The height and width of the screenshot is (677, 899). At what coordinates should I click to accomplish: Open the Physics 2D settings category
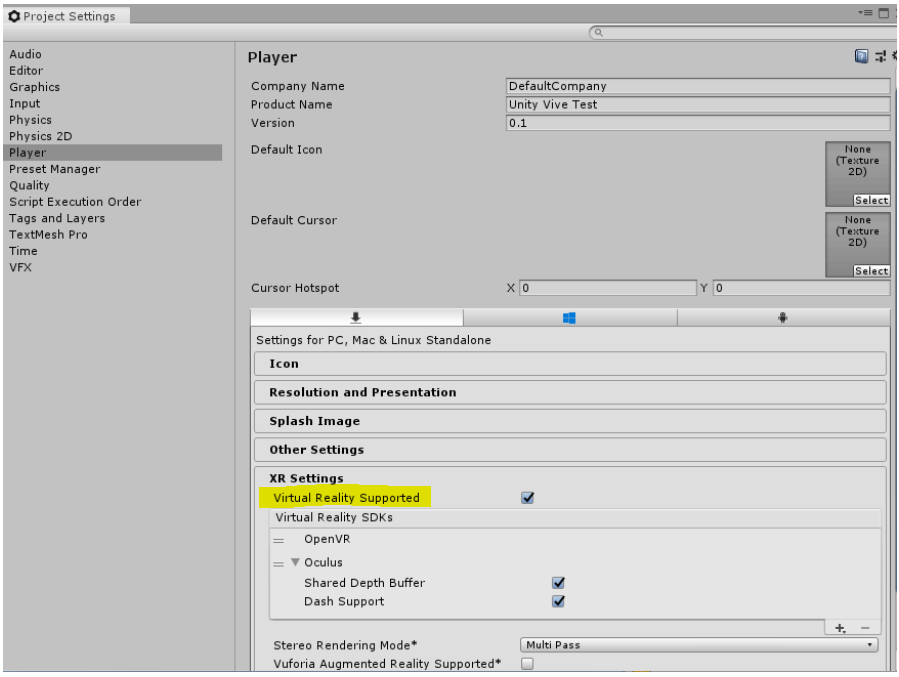point(41,136)
